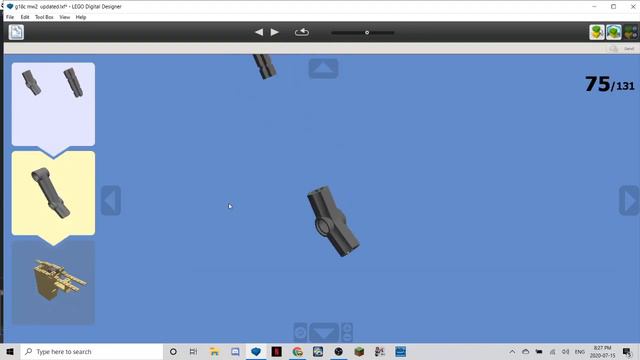Open Chrome from the taskbar
Viewport: 640px width, 360px height.
tap(298, 351)
